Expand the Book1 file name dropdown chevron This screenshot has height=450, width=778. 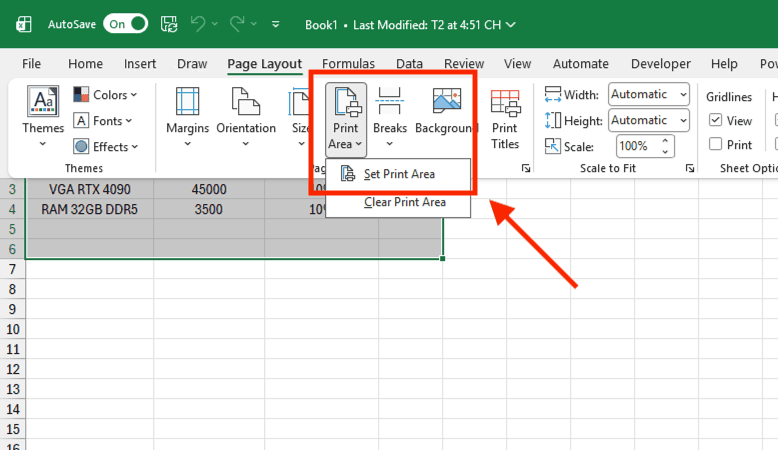tap(511, 24)
